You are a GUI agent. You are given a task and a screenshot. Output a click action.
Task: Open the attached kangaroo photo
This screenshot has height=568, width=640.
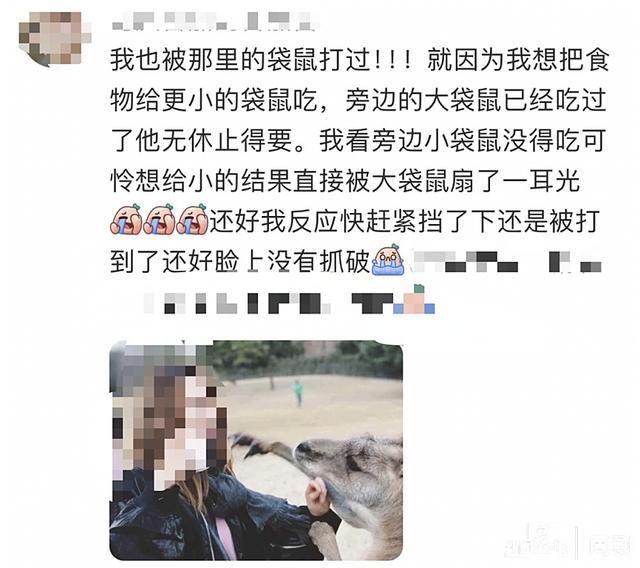click(256, 450)
